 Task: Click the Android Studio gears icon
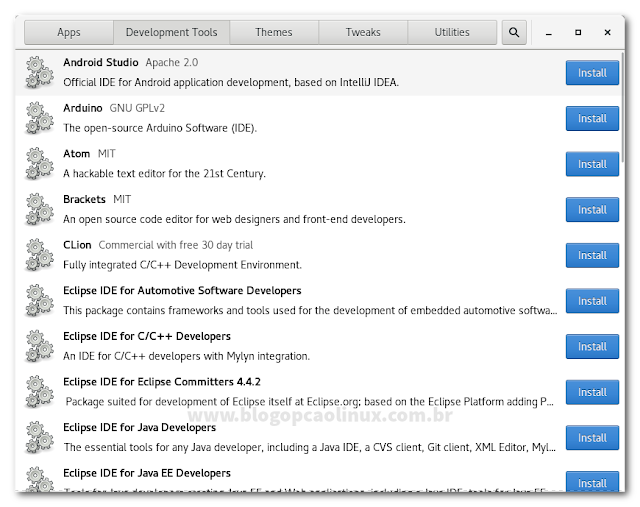coord(39,73)
